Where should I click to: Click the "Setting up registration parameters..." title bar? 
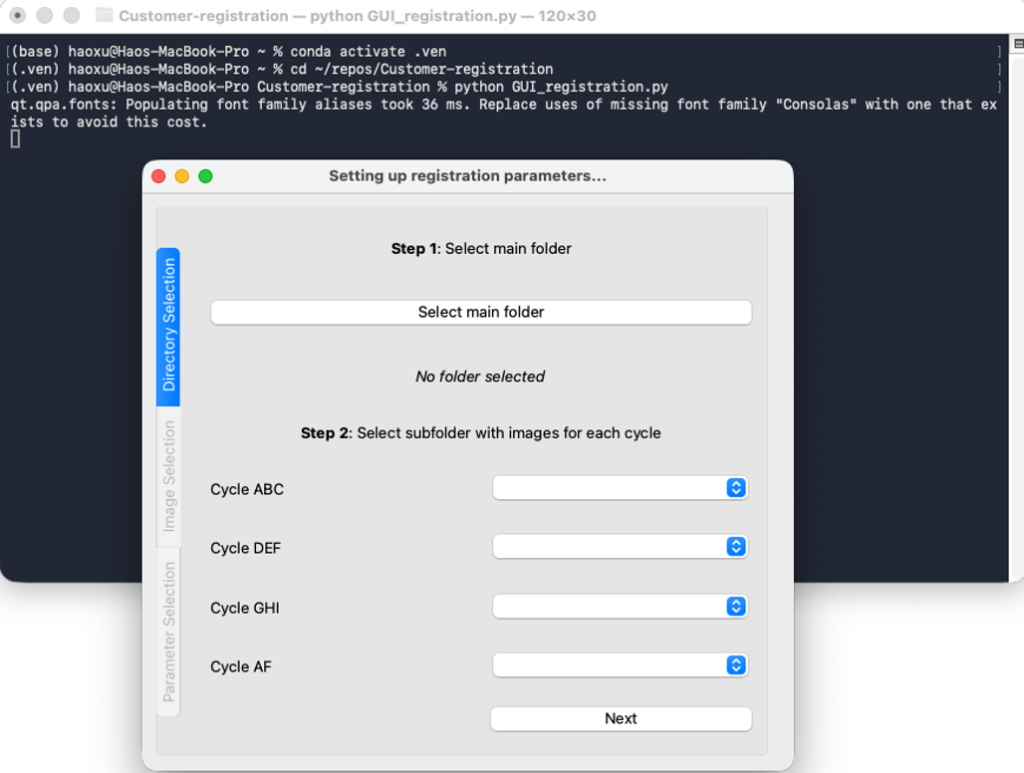tap(467, 176)
